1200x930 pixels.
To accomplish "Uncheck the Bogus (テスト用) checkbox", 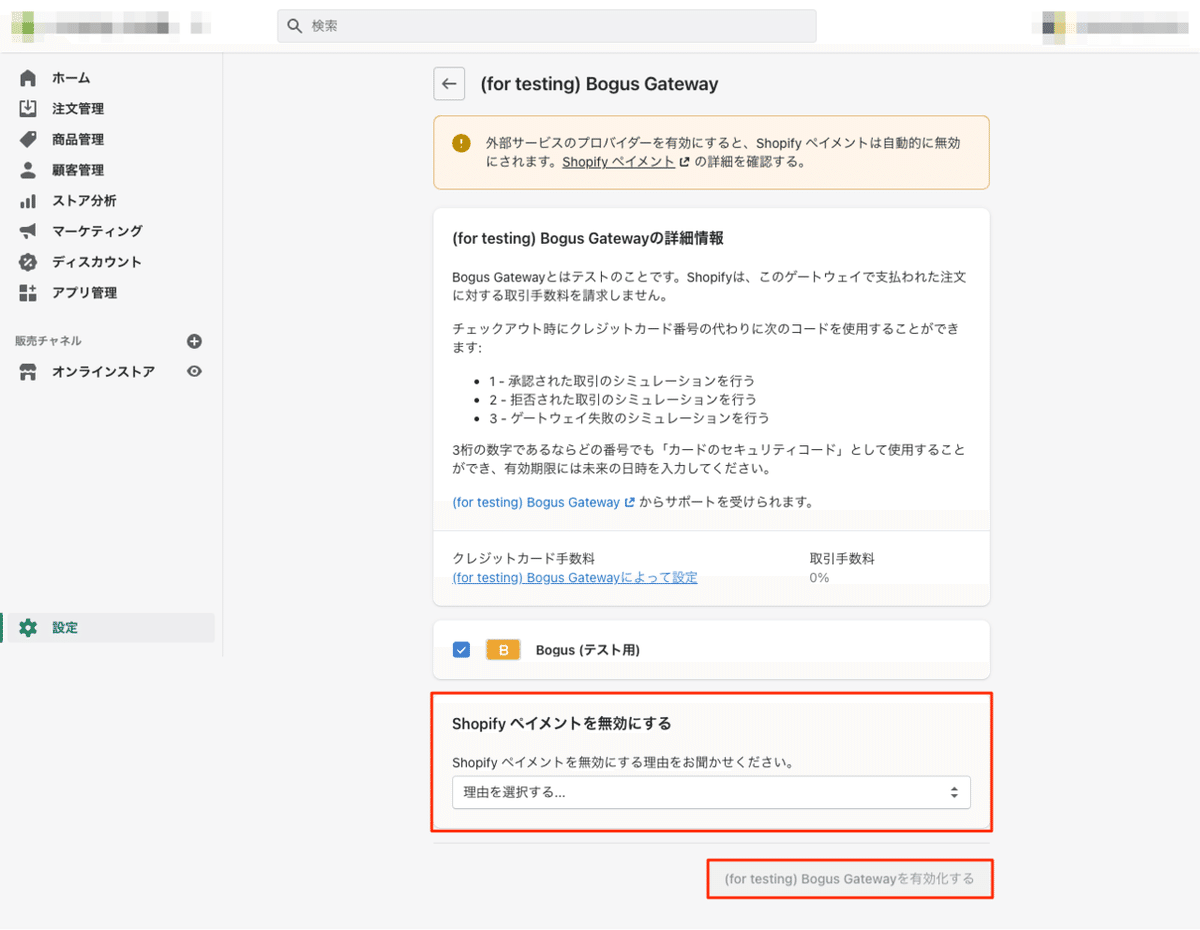I will [461, 650].
